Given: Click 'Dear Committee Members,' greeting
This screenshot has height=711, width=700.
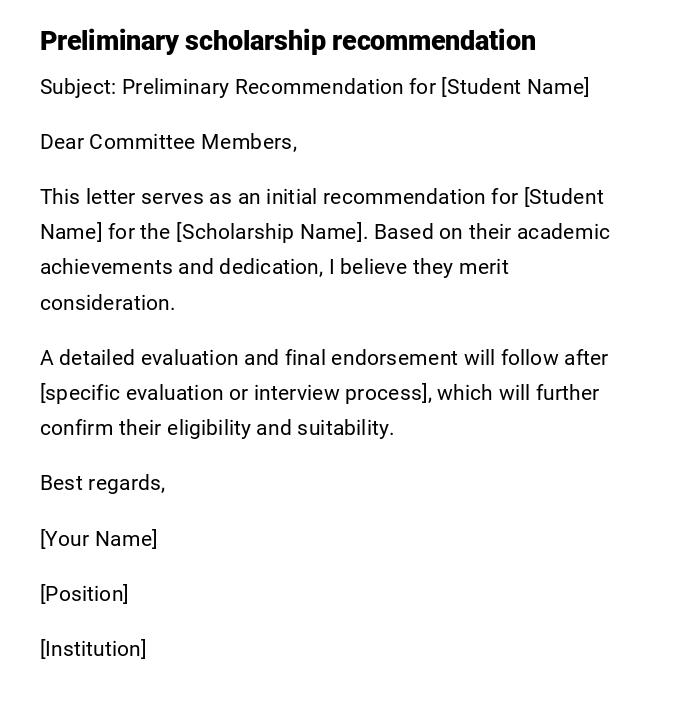Looking at the screenshot, I should point(168,142).
